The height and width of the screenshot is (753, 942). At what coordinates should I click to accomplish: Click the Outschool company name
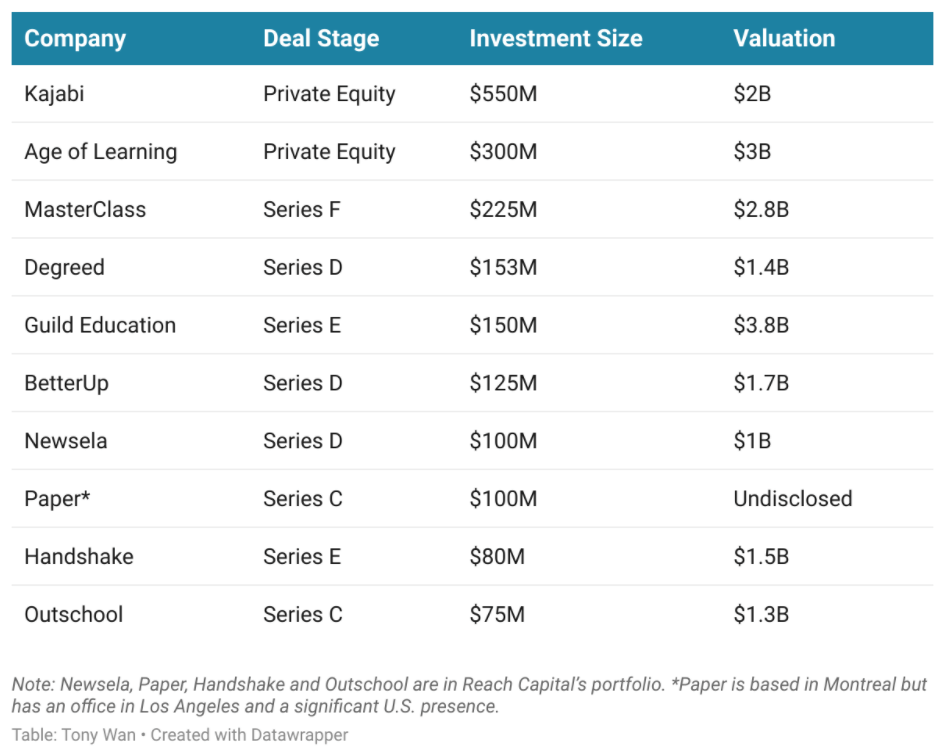tap(73, 615)
